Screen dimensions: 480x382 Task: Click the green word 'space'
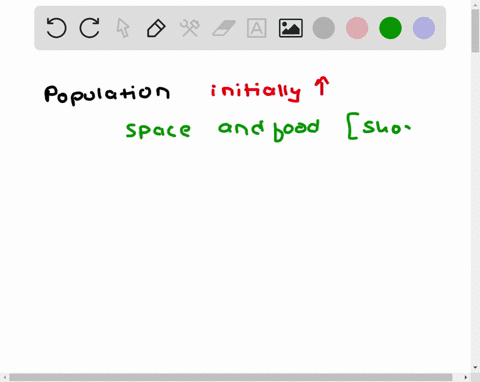coord(158,130)
